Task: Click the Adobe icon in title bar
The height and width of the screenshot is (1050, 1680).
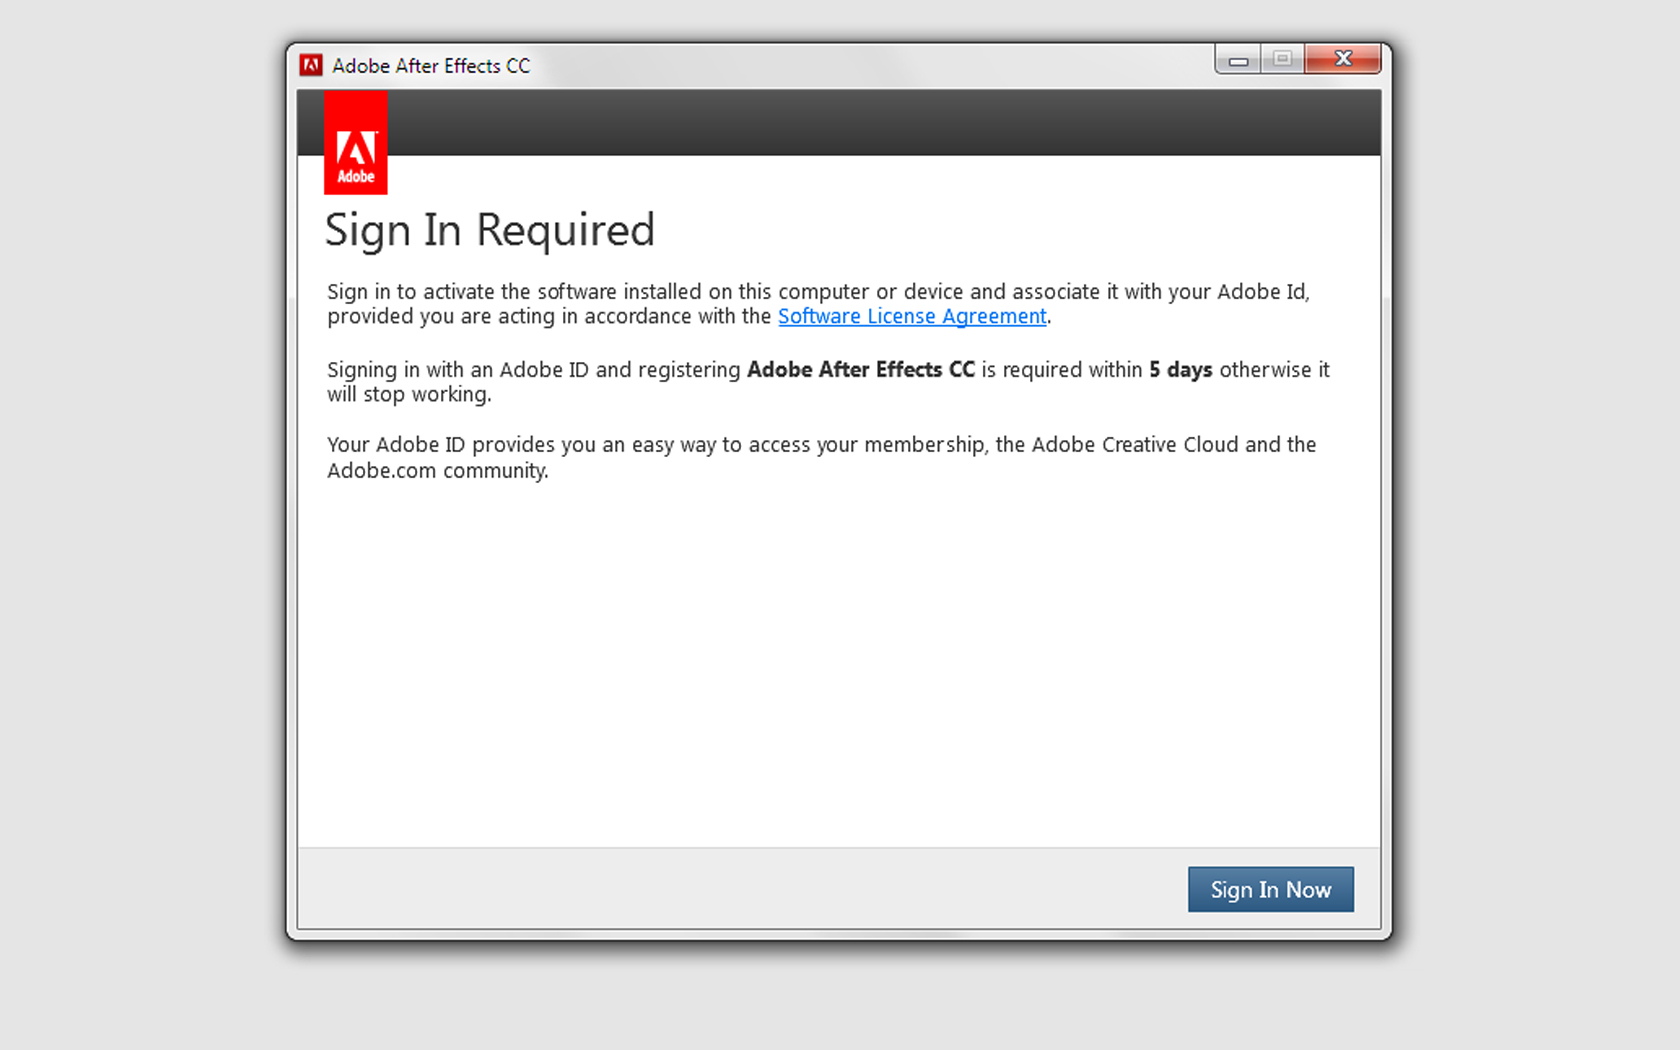Action: tap(311, 65)
